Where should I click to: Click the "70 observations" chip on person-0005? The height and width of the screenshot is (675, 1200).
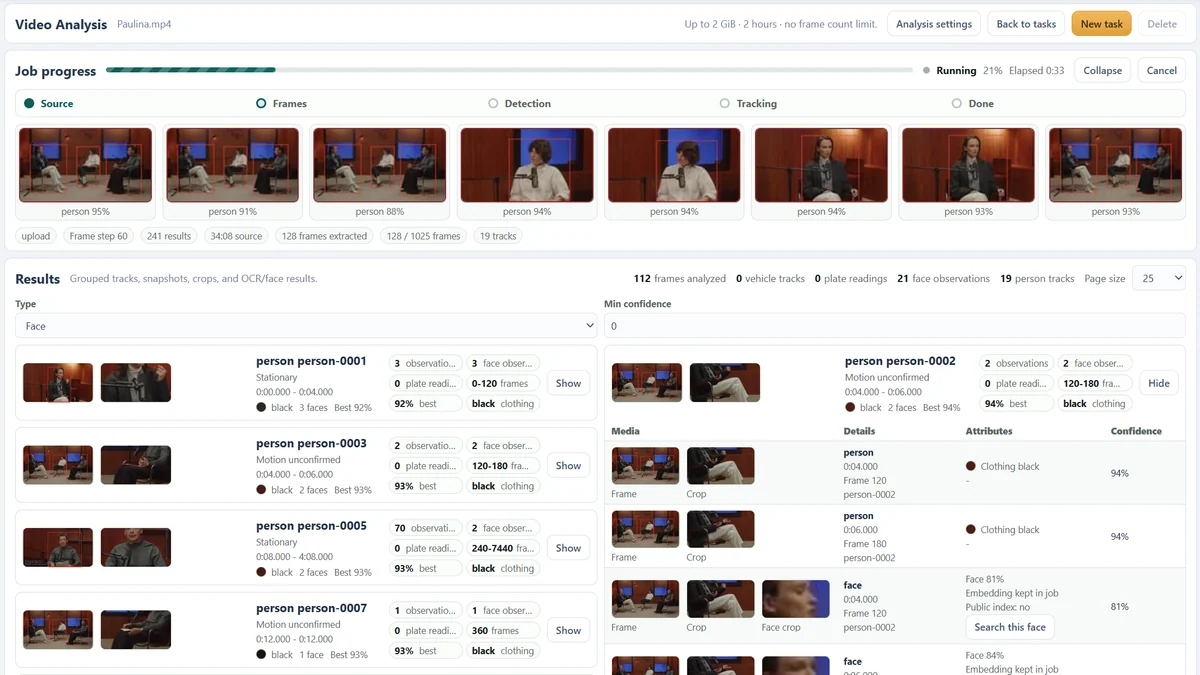click(x=425, y=528)
